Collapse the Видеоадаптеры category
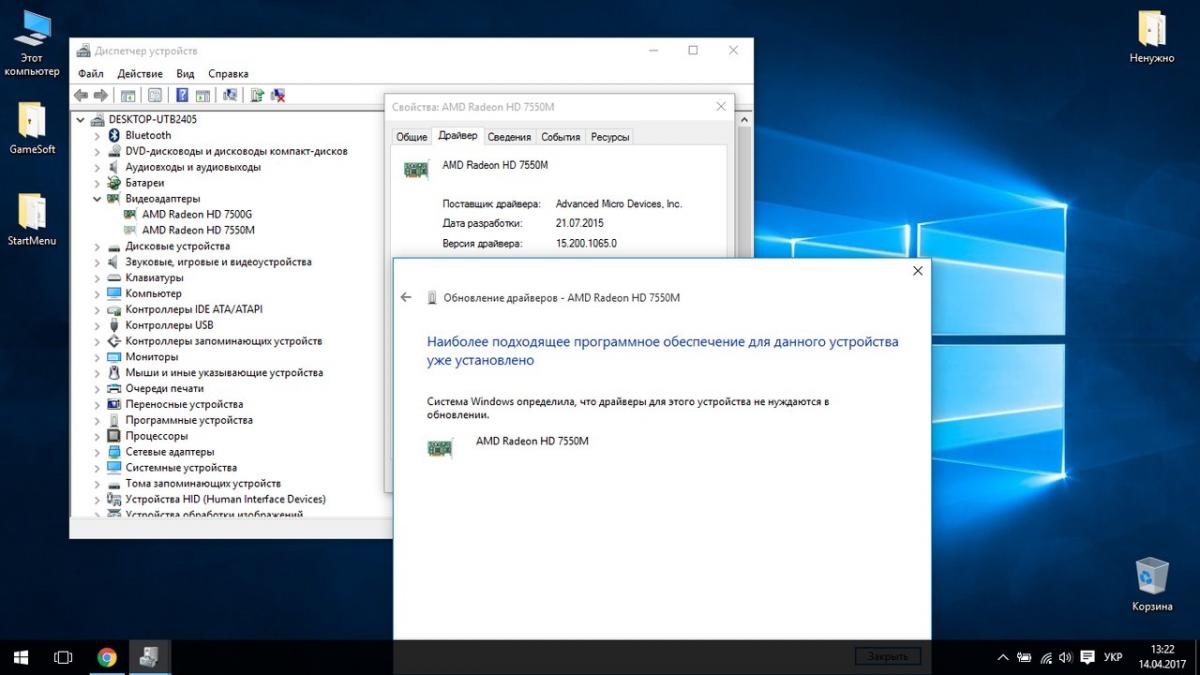1200x675 pixels. [x=97, y=199]
